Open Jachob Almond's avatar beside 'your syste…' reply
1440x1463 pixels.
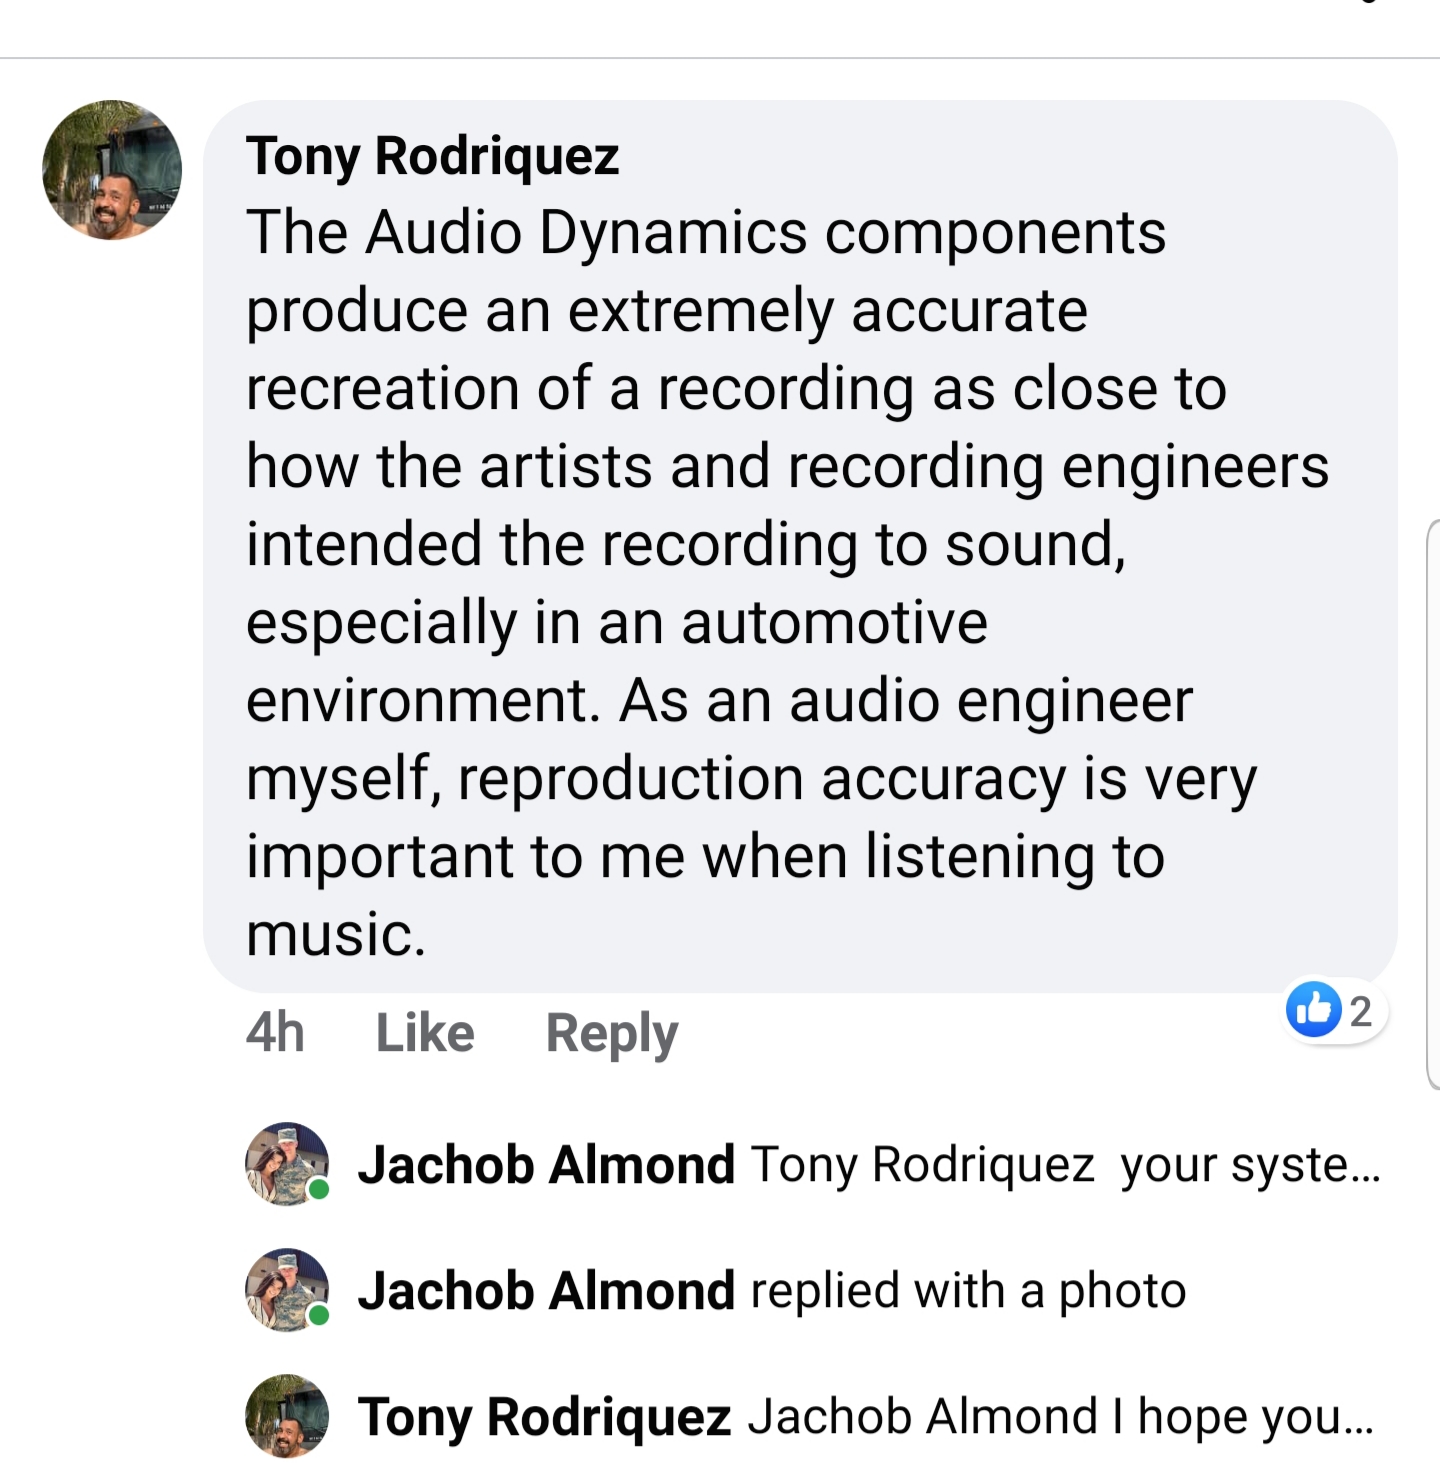pos(287,1164)
